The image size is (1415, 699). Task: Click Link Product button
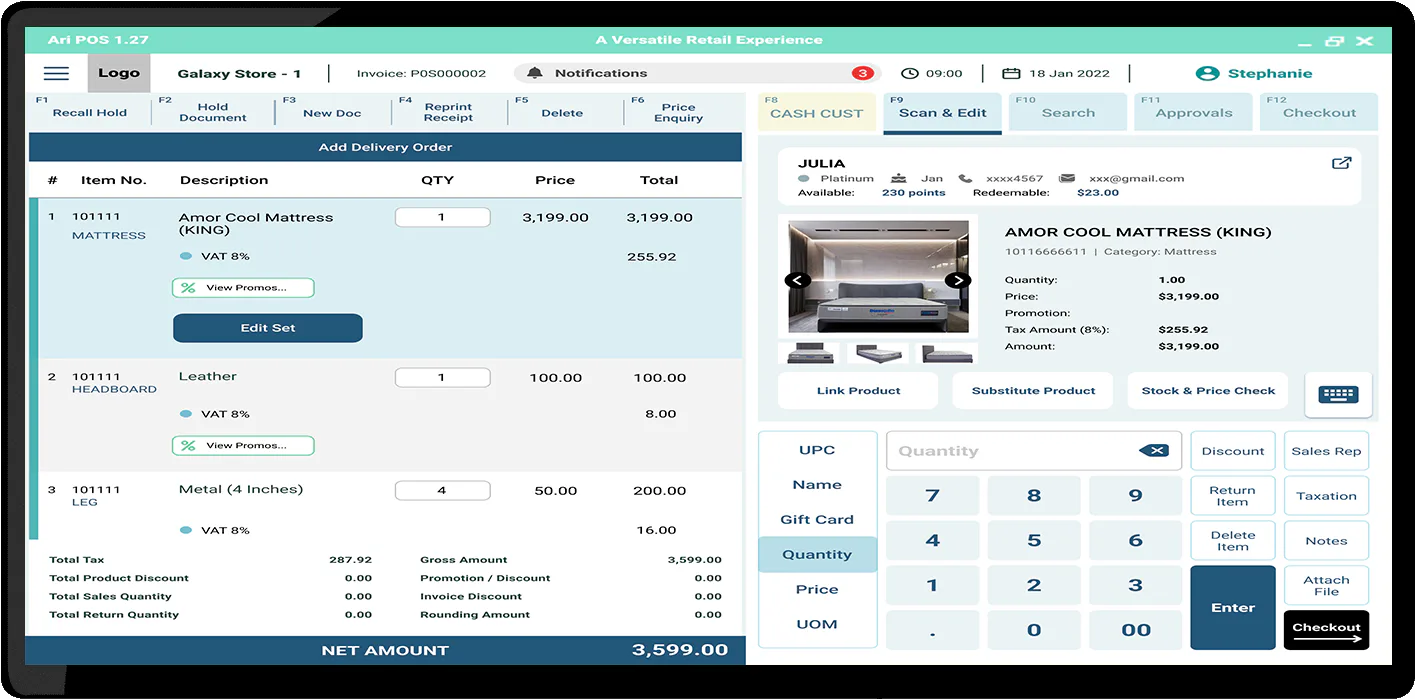coord(858,391)
